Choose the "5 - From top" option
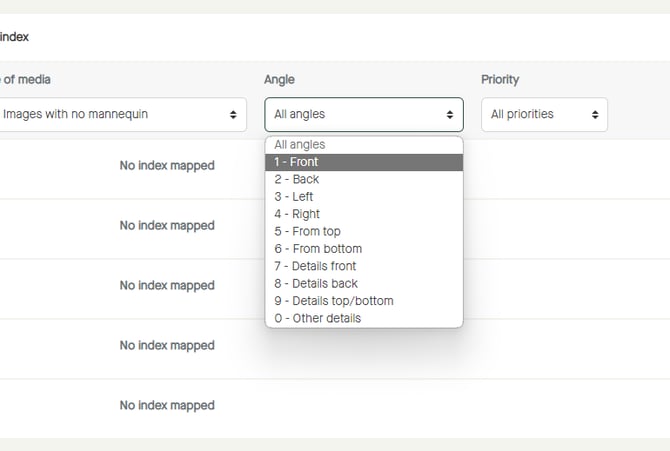Screen dimensions: 670x451 click(363, 231)
